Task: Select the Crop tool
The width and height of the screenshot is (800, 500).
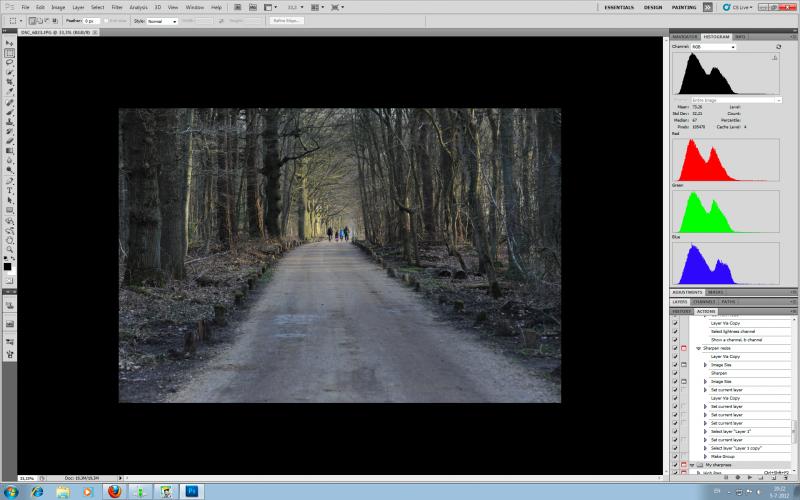Action: click(9, 82)
